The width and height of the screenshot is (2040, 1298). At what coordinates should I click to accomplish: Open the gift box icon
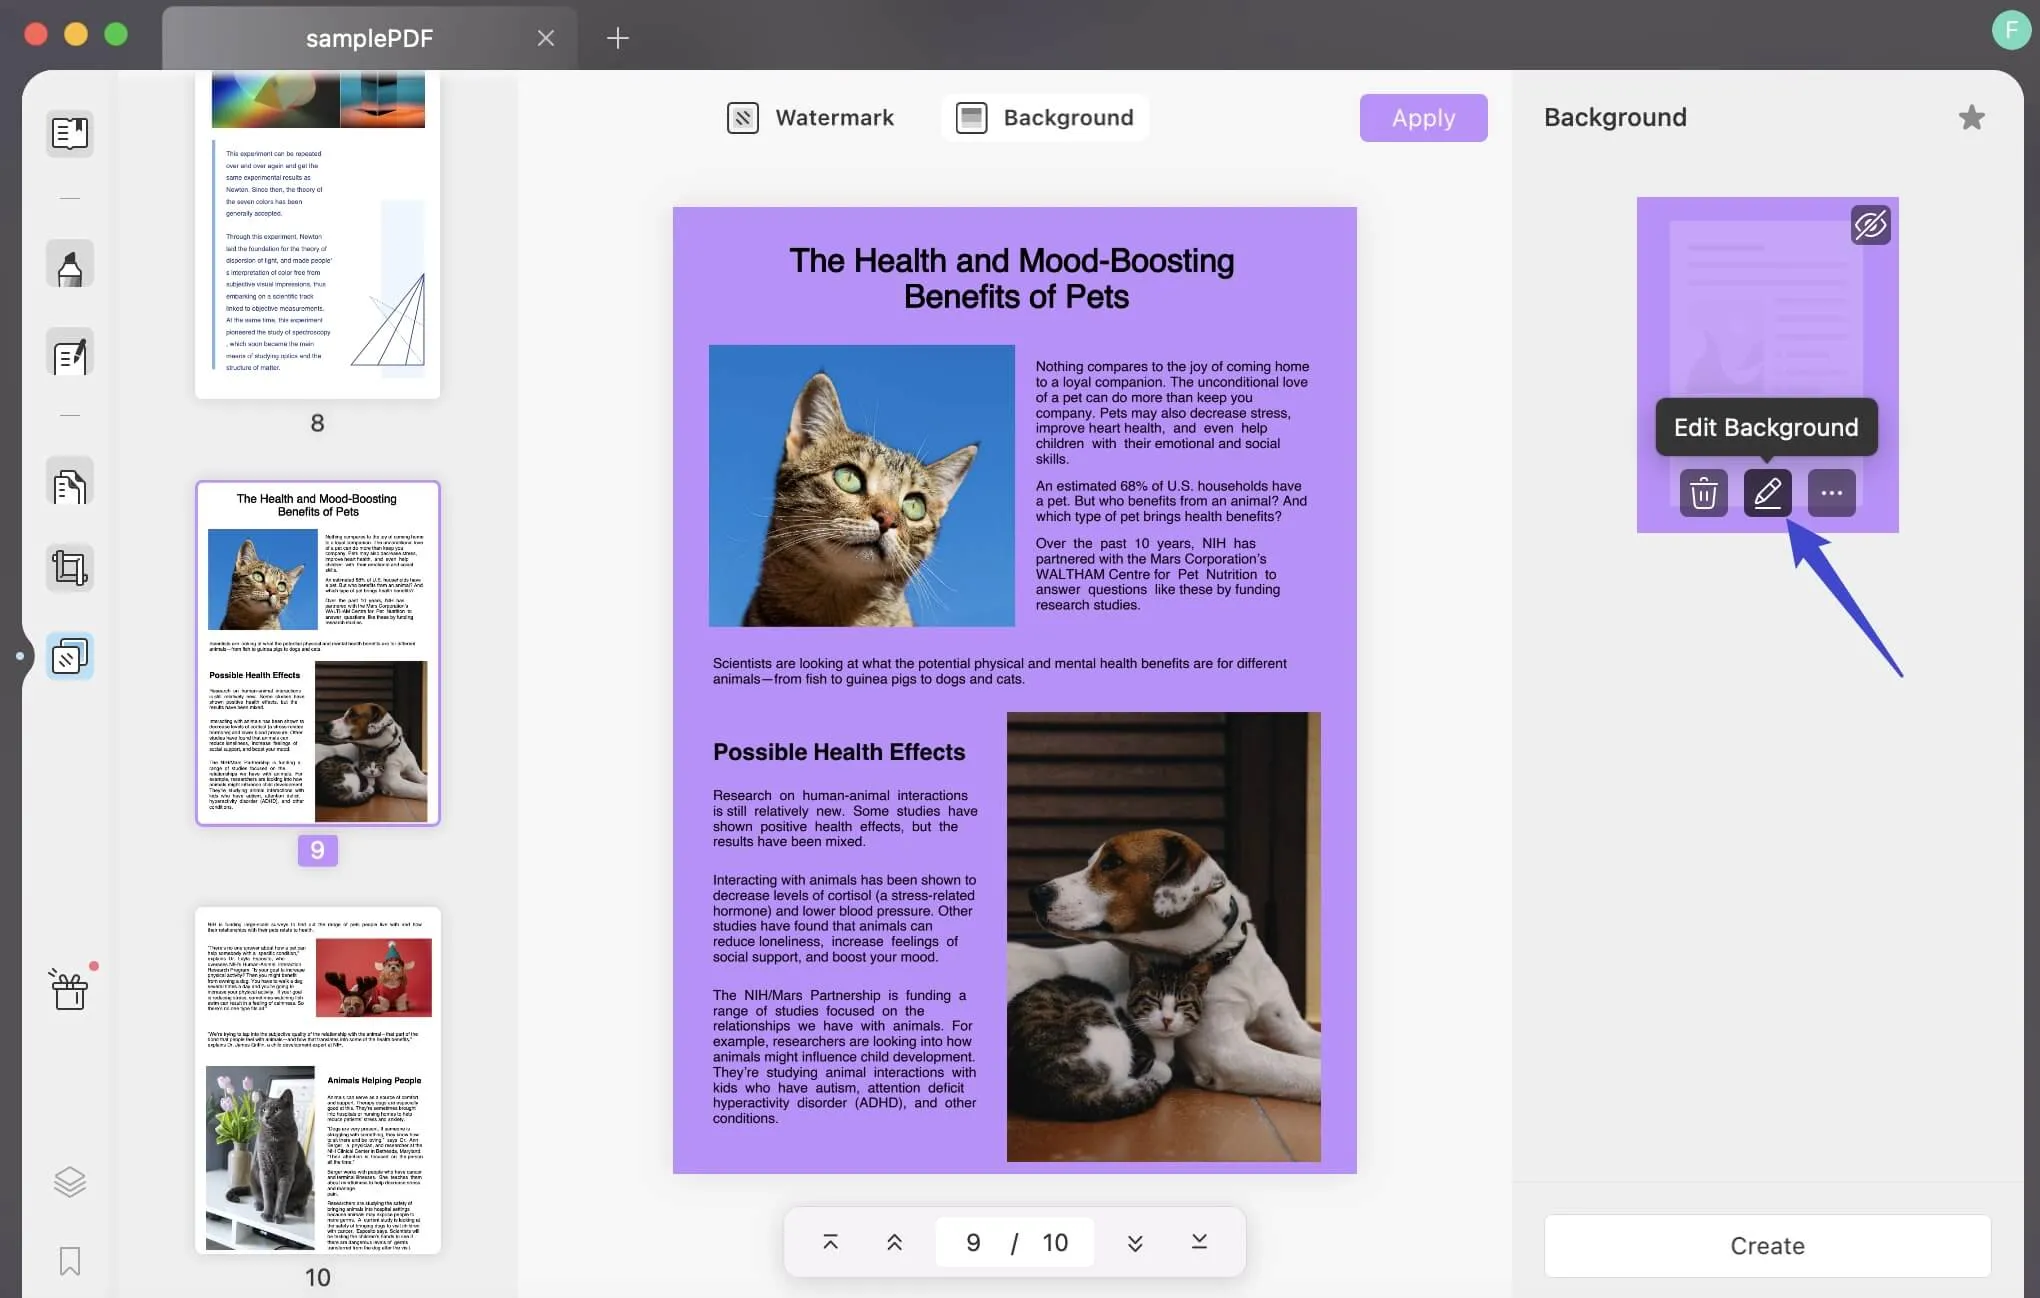[x=70, y=990]
